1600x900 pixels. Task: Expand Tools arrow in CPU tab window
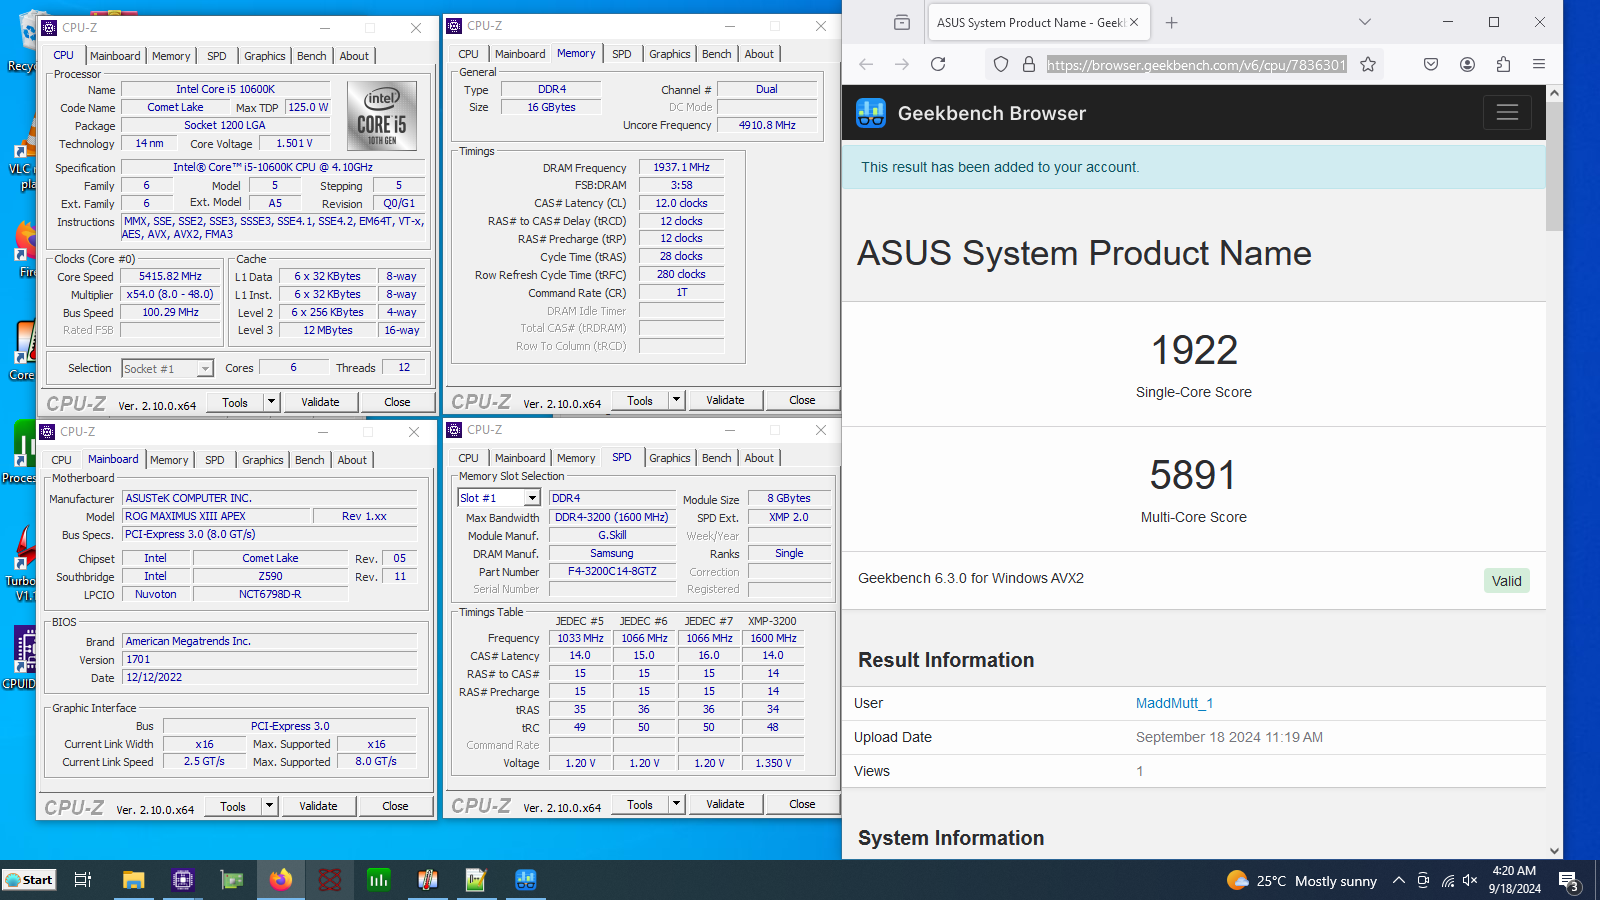(x=271, y=402)
